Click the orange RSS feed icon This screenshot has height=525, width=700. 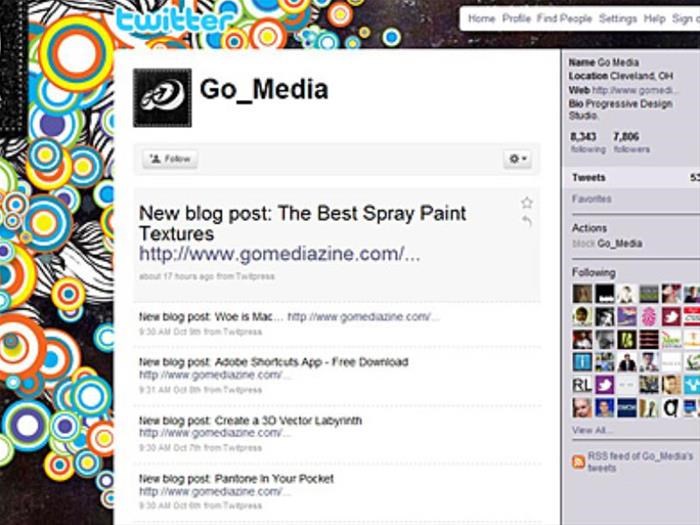578,462
